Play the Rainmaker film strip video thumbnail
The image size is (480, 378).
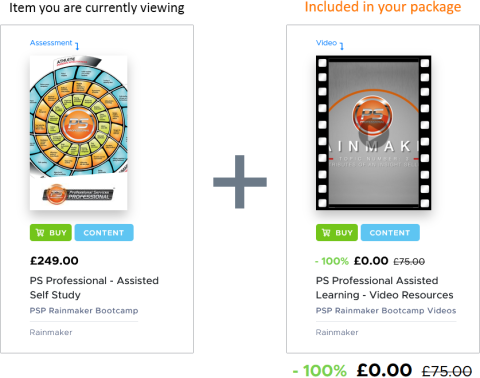[x=374, y=133]
